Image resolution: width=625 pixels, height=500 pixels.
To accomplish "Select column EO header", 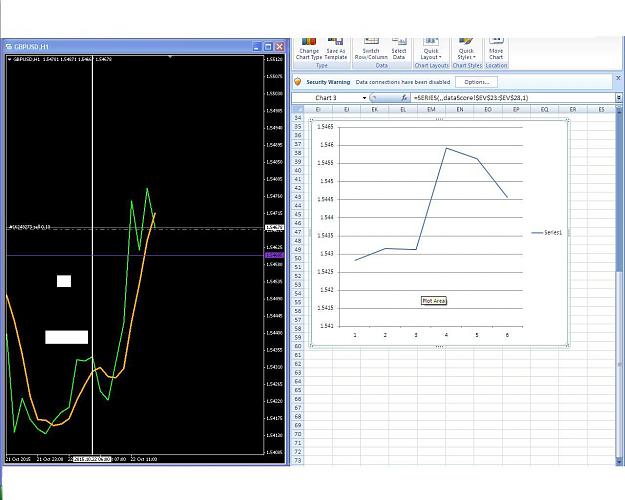I will pyautogui.click(x=488, y=109).
